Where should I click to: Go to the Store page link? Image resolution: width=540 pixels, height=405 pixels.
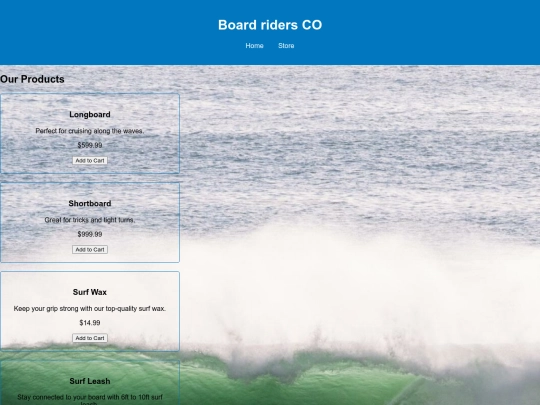click(286, 46)
